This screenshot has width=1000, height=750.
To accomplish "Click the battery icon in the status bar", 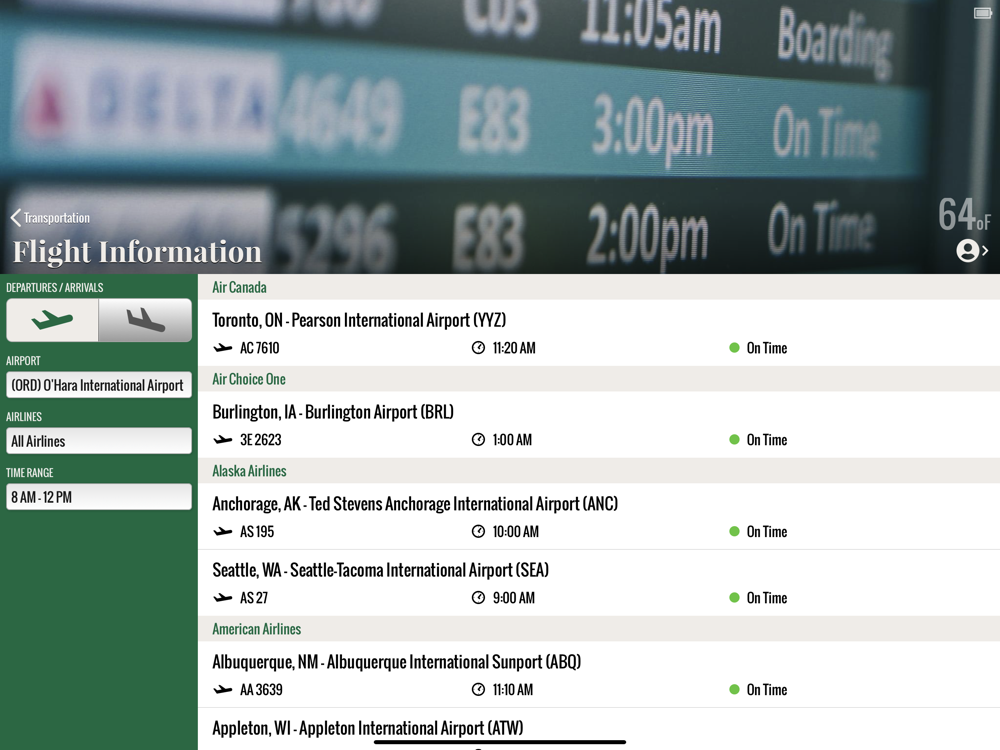I will click(982, 13).
